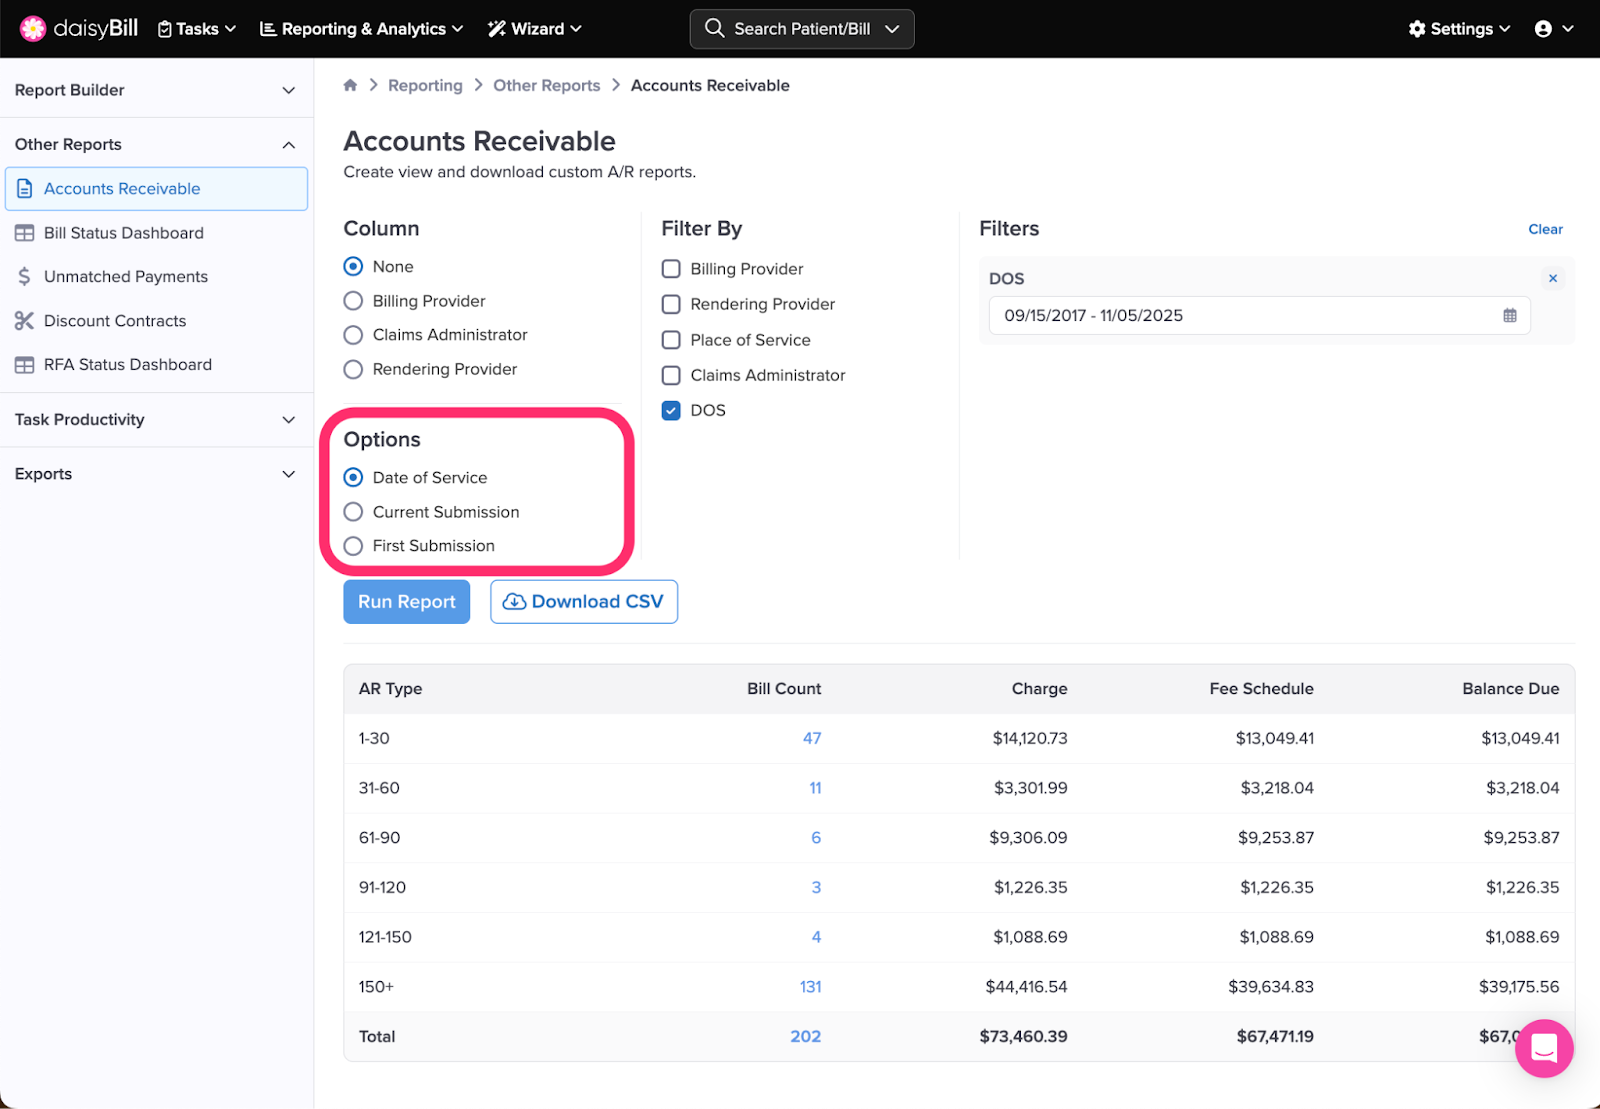Click the Download CSV button
The image size is (1600, 1109).
click(x=584, y=602)
